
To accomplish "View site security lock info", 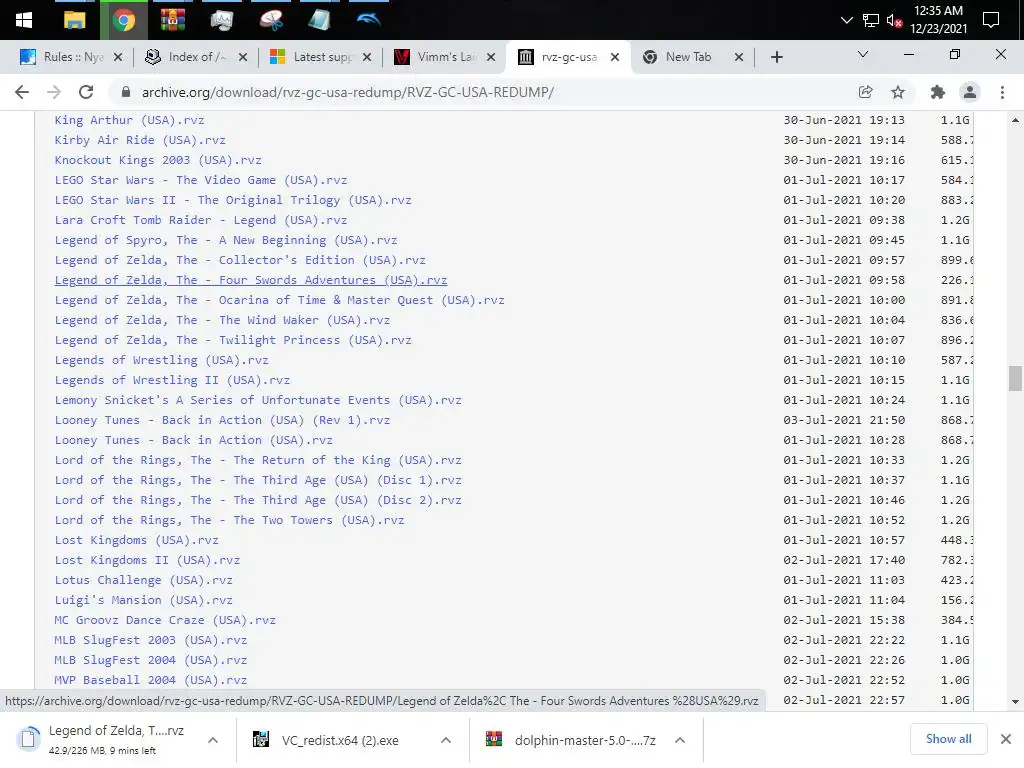I will (126, 92).
